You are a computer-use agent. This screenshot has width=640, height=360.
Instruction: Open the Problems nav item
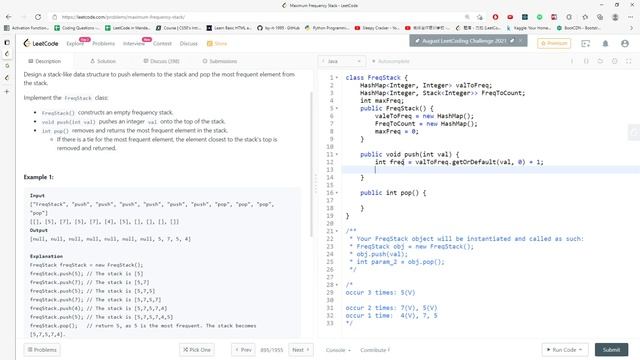(x=103, y=43)
